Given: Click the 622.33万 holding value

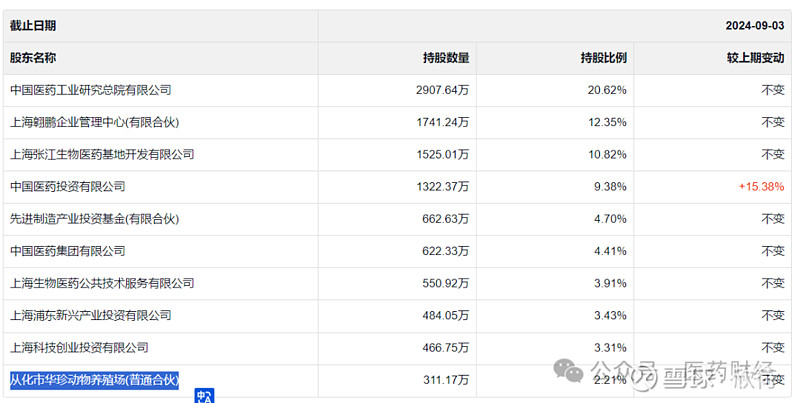Looking at the screenshot, I should coord(445,251).
